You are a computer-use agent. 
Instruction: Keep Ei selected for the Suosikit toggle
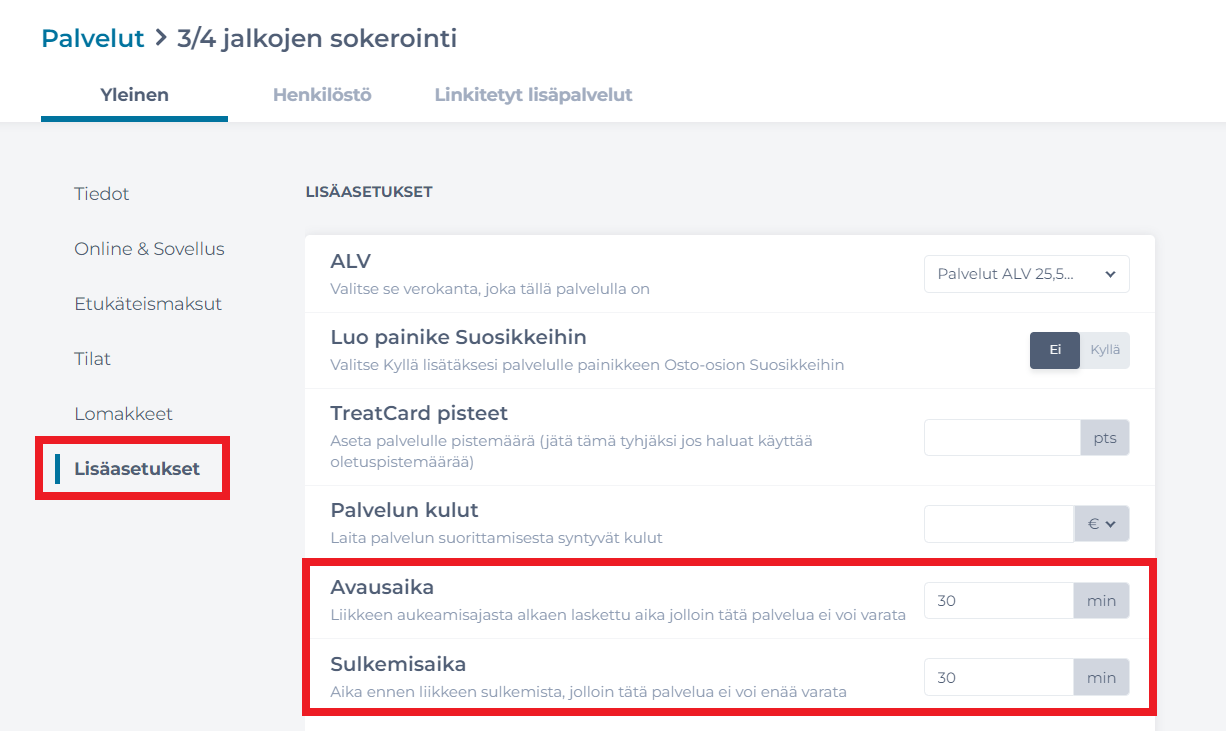tap(1055, 351)
